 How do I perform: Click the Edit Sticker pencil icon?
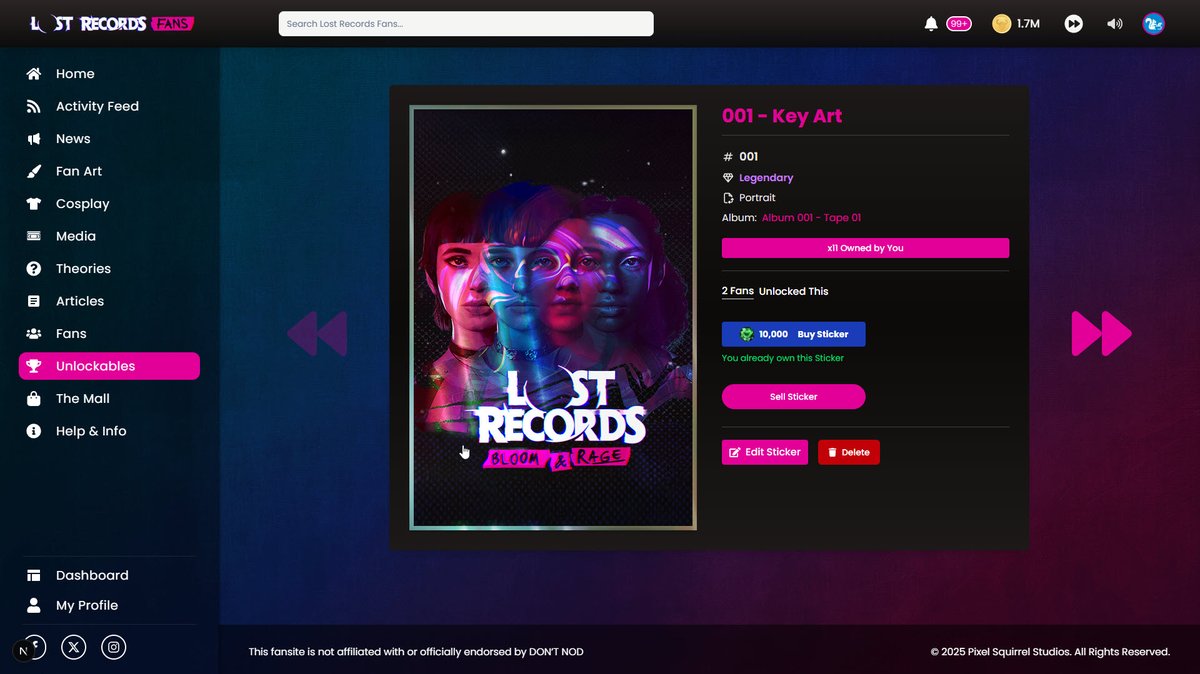(x=735, y=452)
